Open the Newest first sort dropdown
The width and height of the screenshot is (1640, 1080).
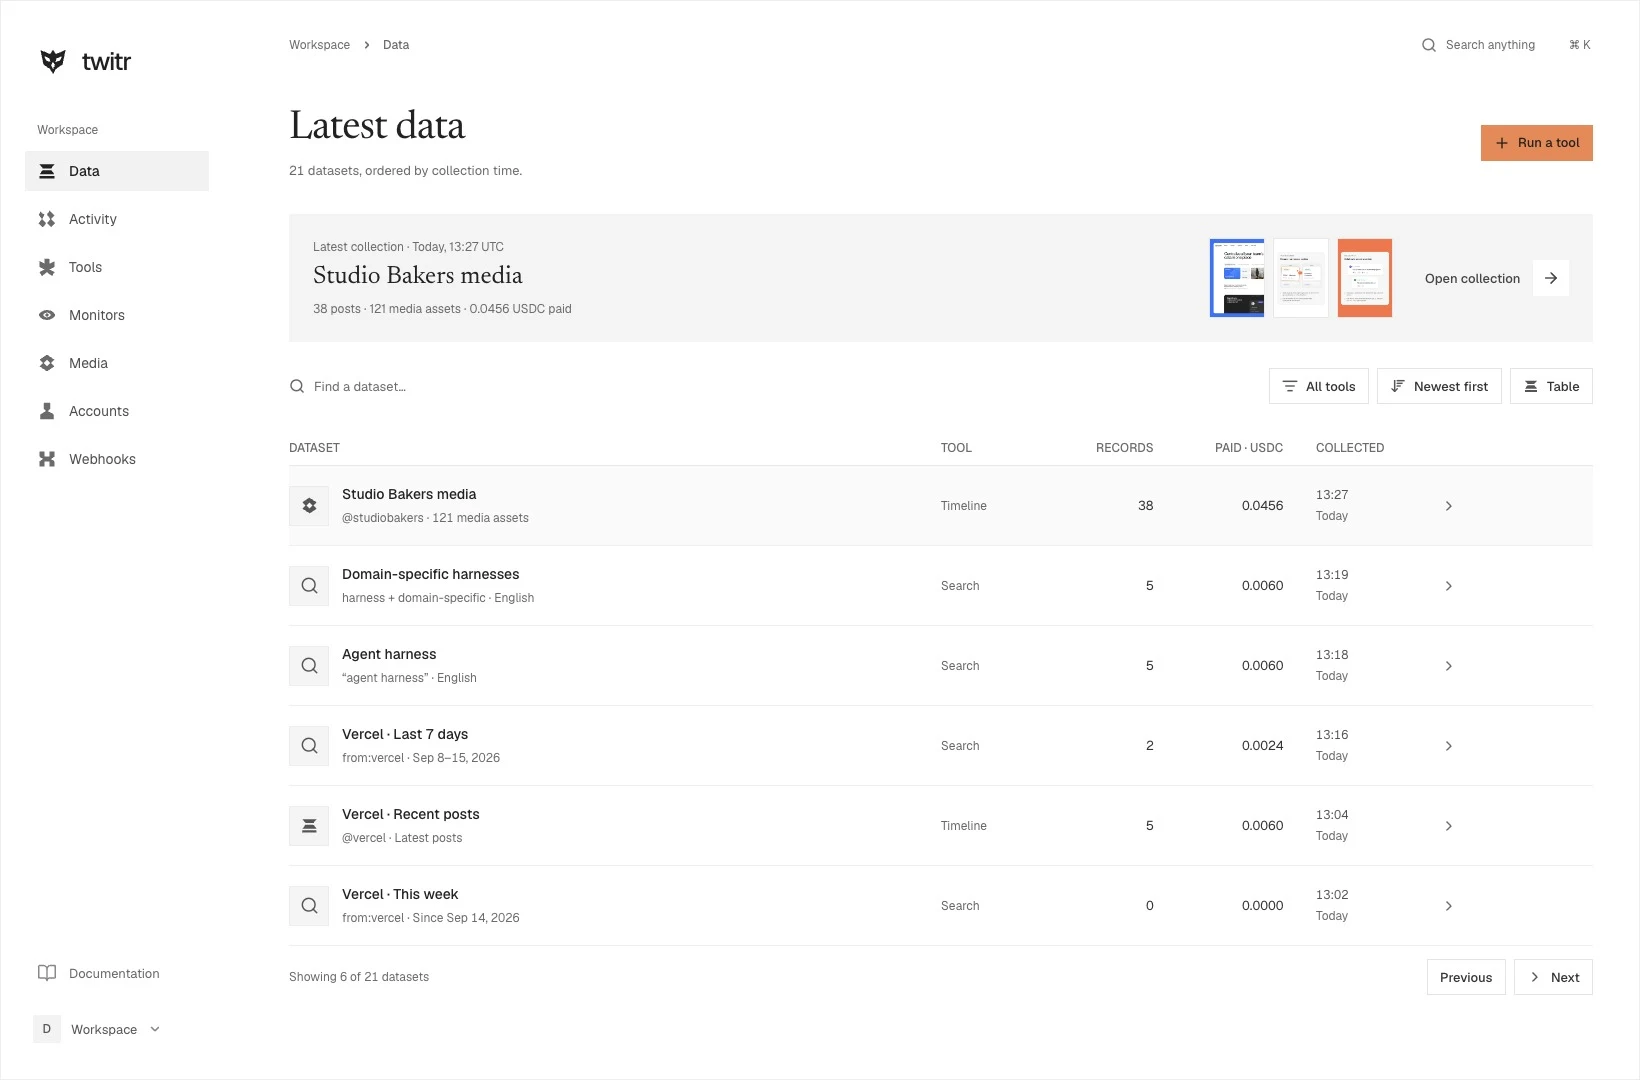pos(1439,387)
